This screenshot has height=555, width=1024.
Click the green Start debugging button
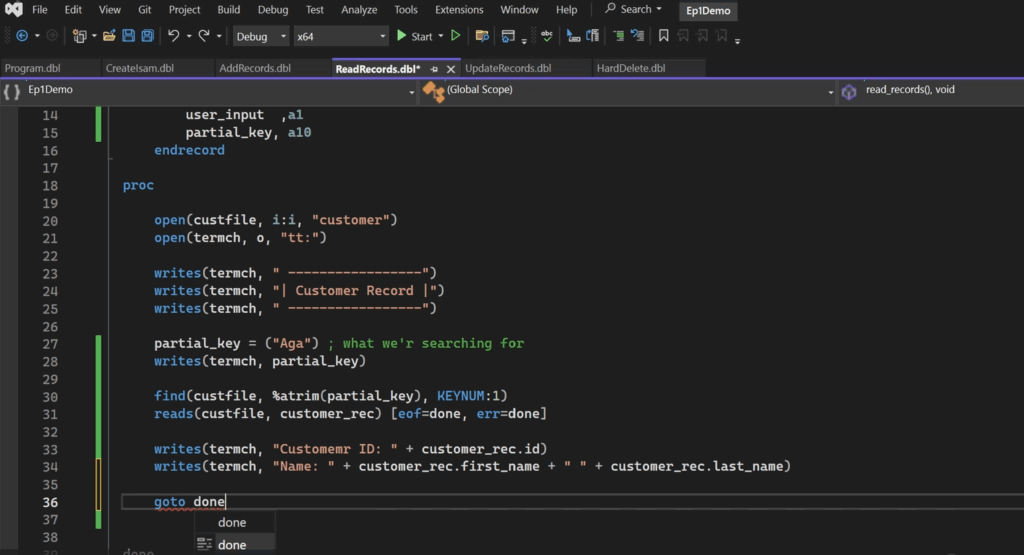414,36
